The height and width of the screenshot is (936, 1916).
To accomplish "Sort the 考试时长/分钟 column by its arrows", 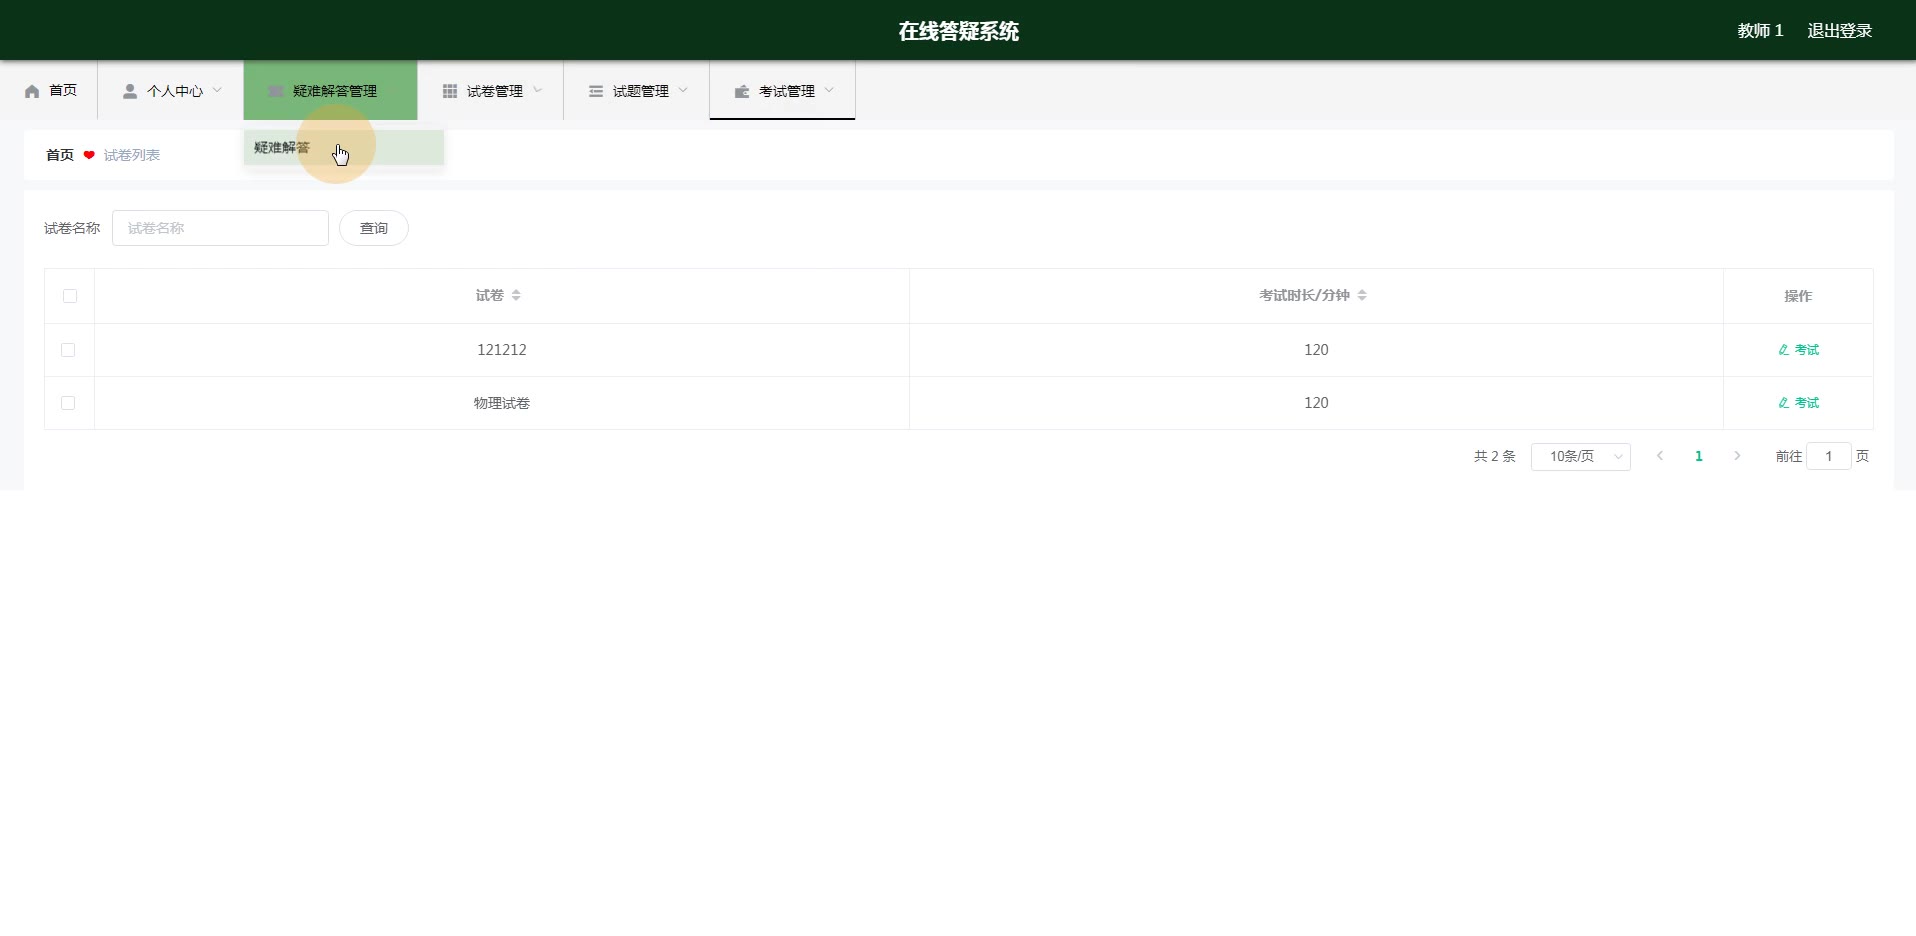I will point(1362,295).
